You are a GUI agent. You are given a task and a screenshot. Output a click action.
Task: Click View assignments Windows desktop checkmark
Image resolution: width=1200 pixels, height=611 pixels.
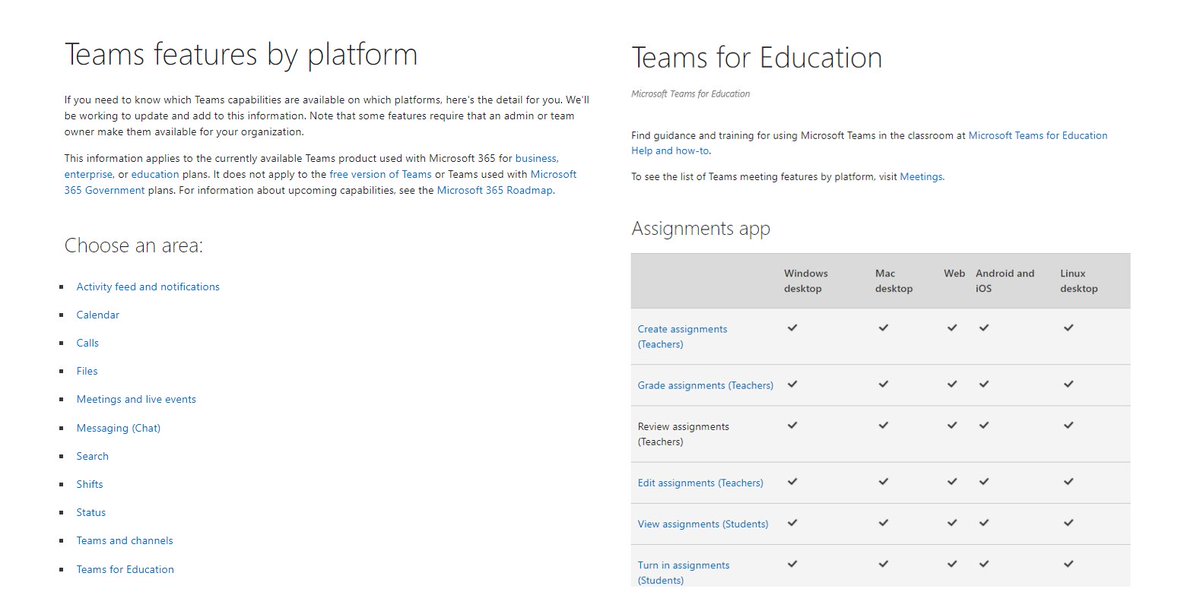click(x=793, y=523)
